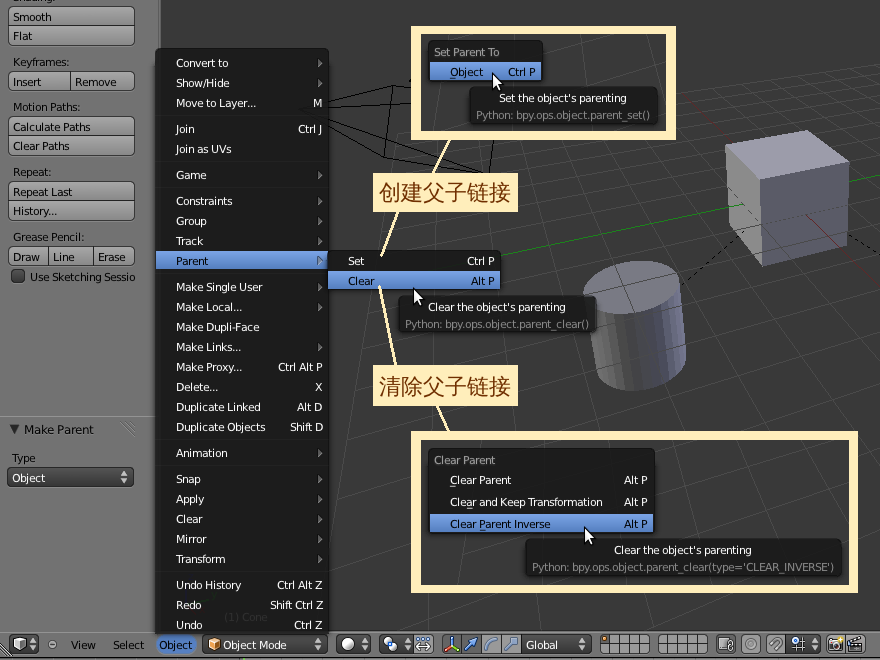Open History... button
Screen dimensions: 880x660
pos(71,211)
